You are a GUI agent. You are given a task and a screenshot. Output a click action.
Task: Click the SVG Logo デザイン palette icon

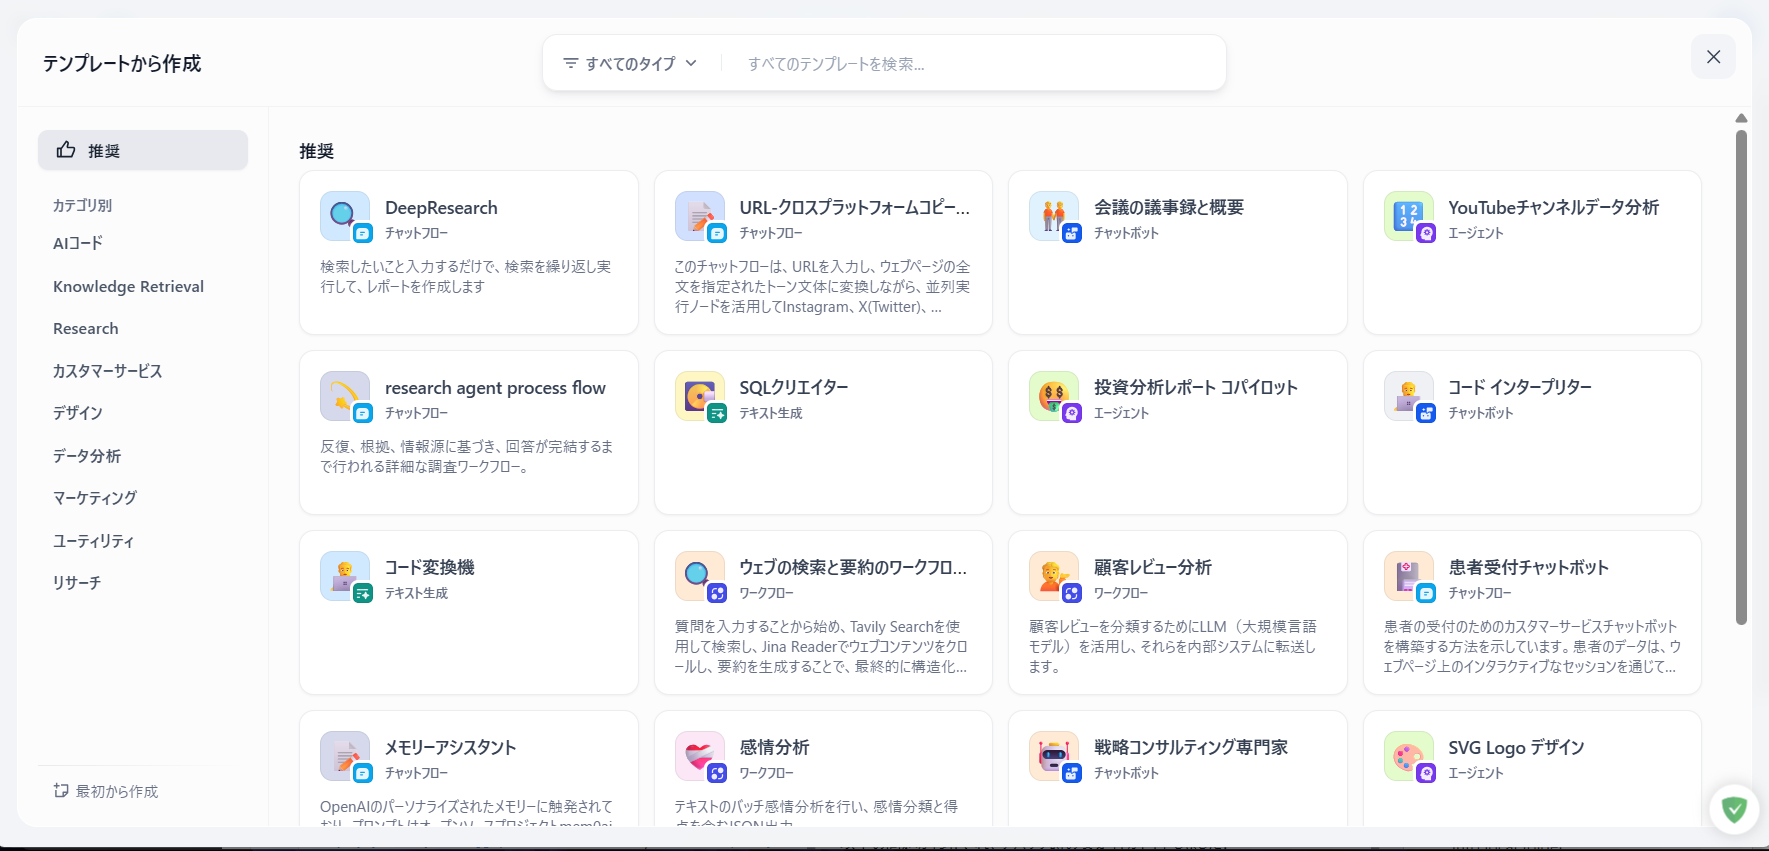coord(1408,756)
